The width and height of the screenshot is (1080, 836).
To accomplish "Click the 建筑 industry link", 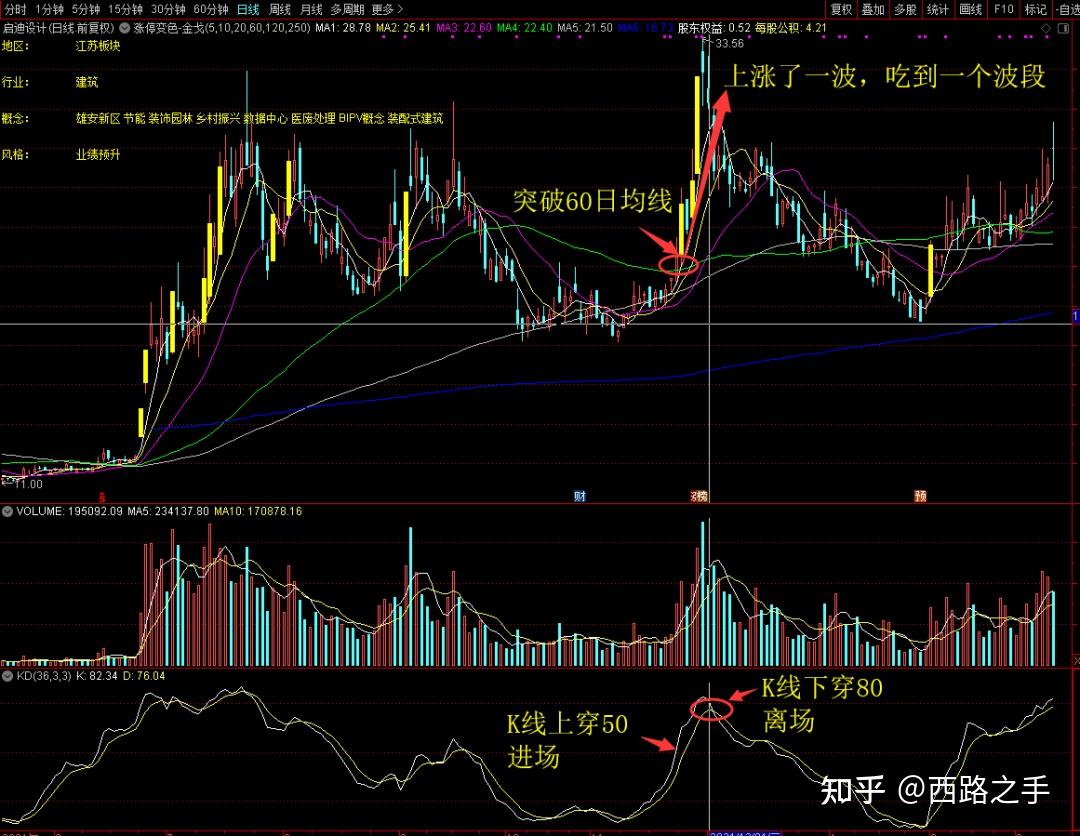I will pos(87,82).
